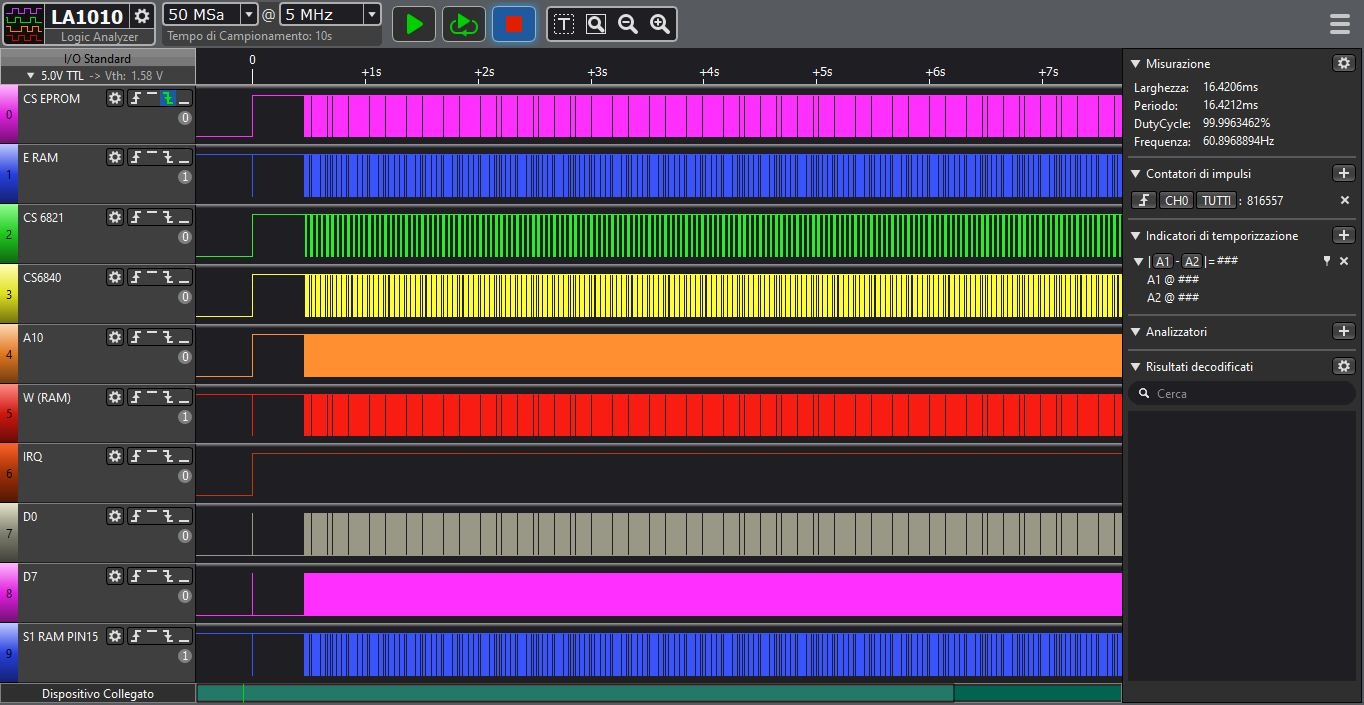The image size is (1364, 705).
Task: Delete the A1-A2 timing marker pair
Action: [1344, 261]
